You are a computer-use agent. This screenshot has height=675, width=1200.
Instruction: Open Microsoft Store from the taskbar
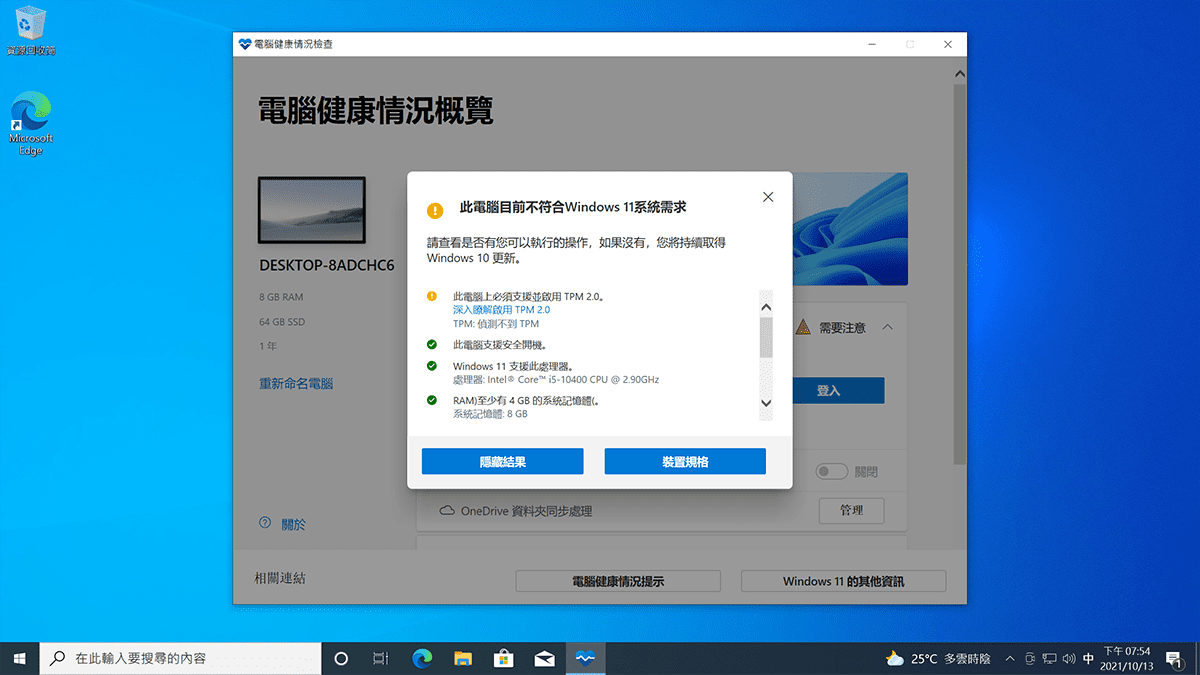click(x=503, y=658)
